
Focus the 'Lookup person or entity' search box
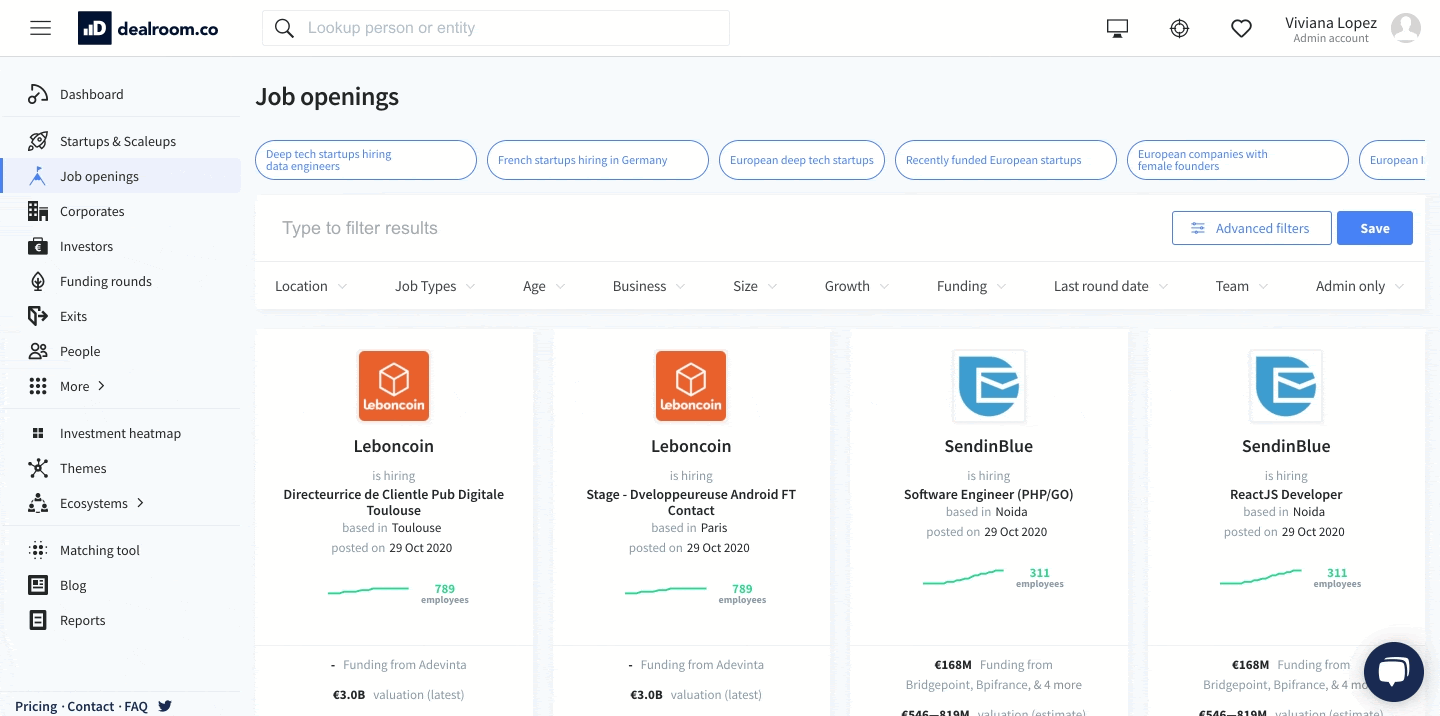pos(496,28)
